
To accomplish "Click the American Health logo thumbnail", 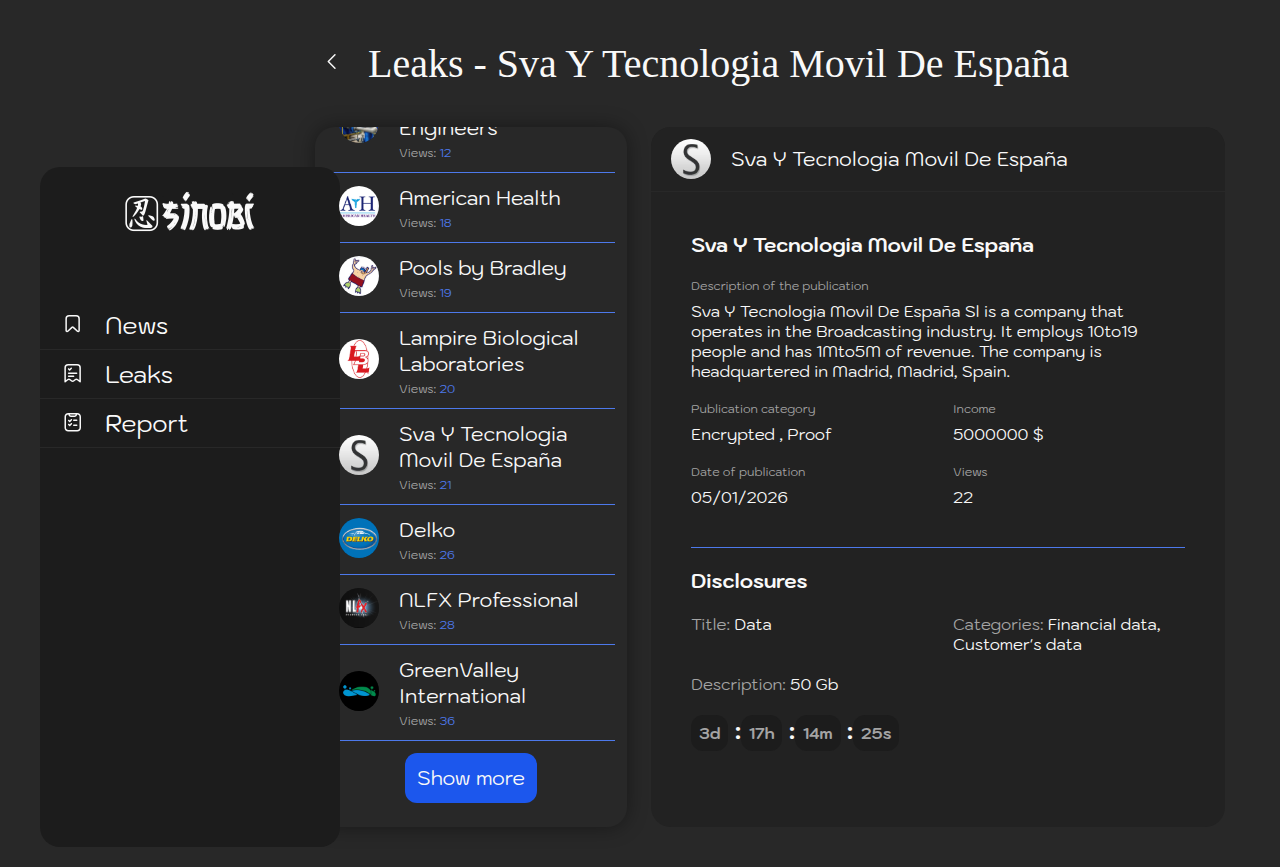I will tap(359, 206).
